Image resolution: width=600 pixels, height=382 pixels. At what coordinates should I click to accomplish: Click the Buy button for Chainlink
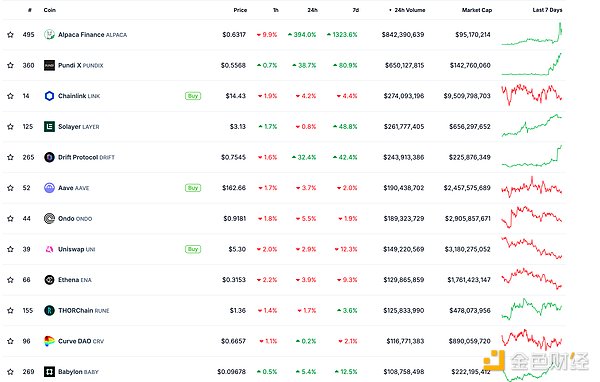coord(193,96)
